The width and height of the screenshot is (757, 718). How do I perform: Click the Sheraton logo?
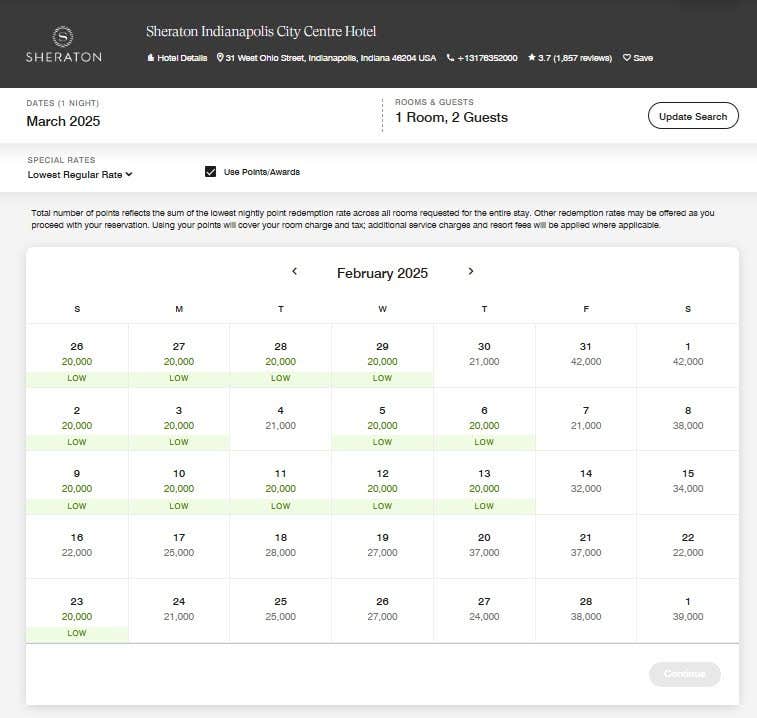tap(63, 45)
